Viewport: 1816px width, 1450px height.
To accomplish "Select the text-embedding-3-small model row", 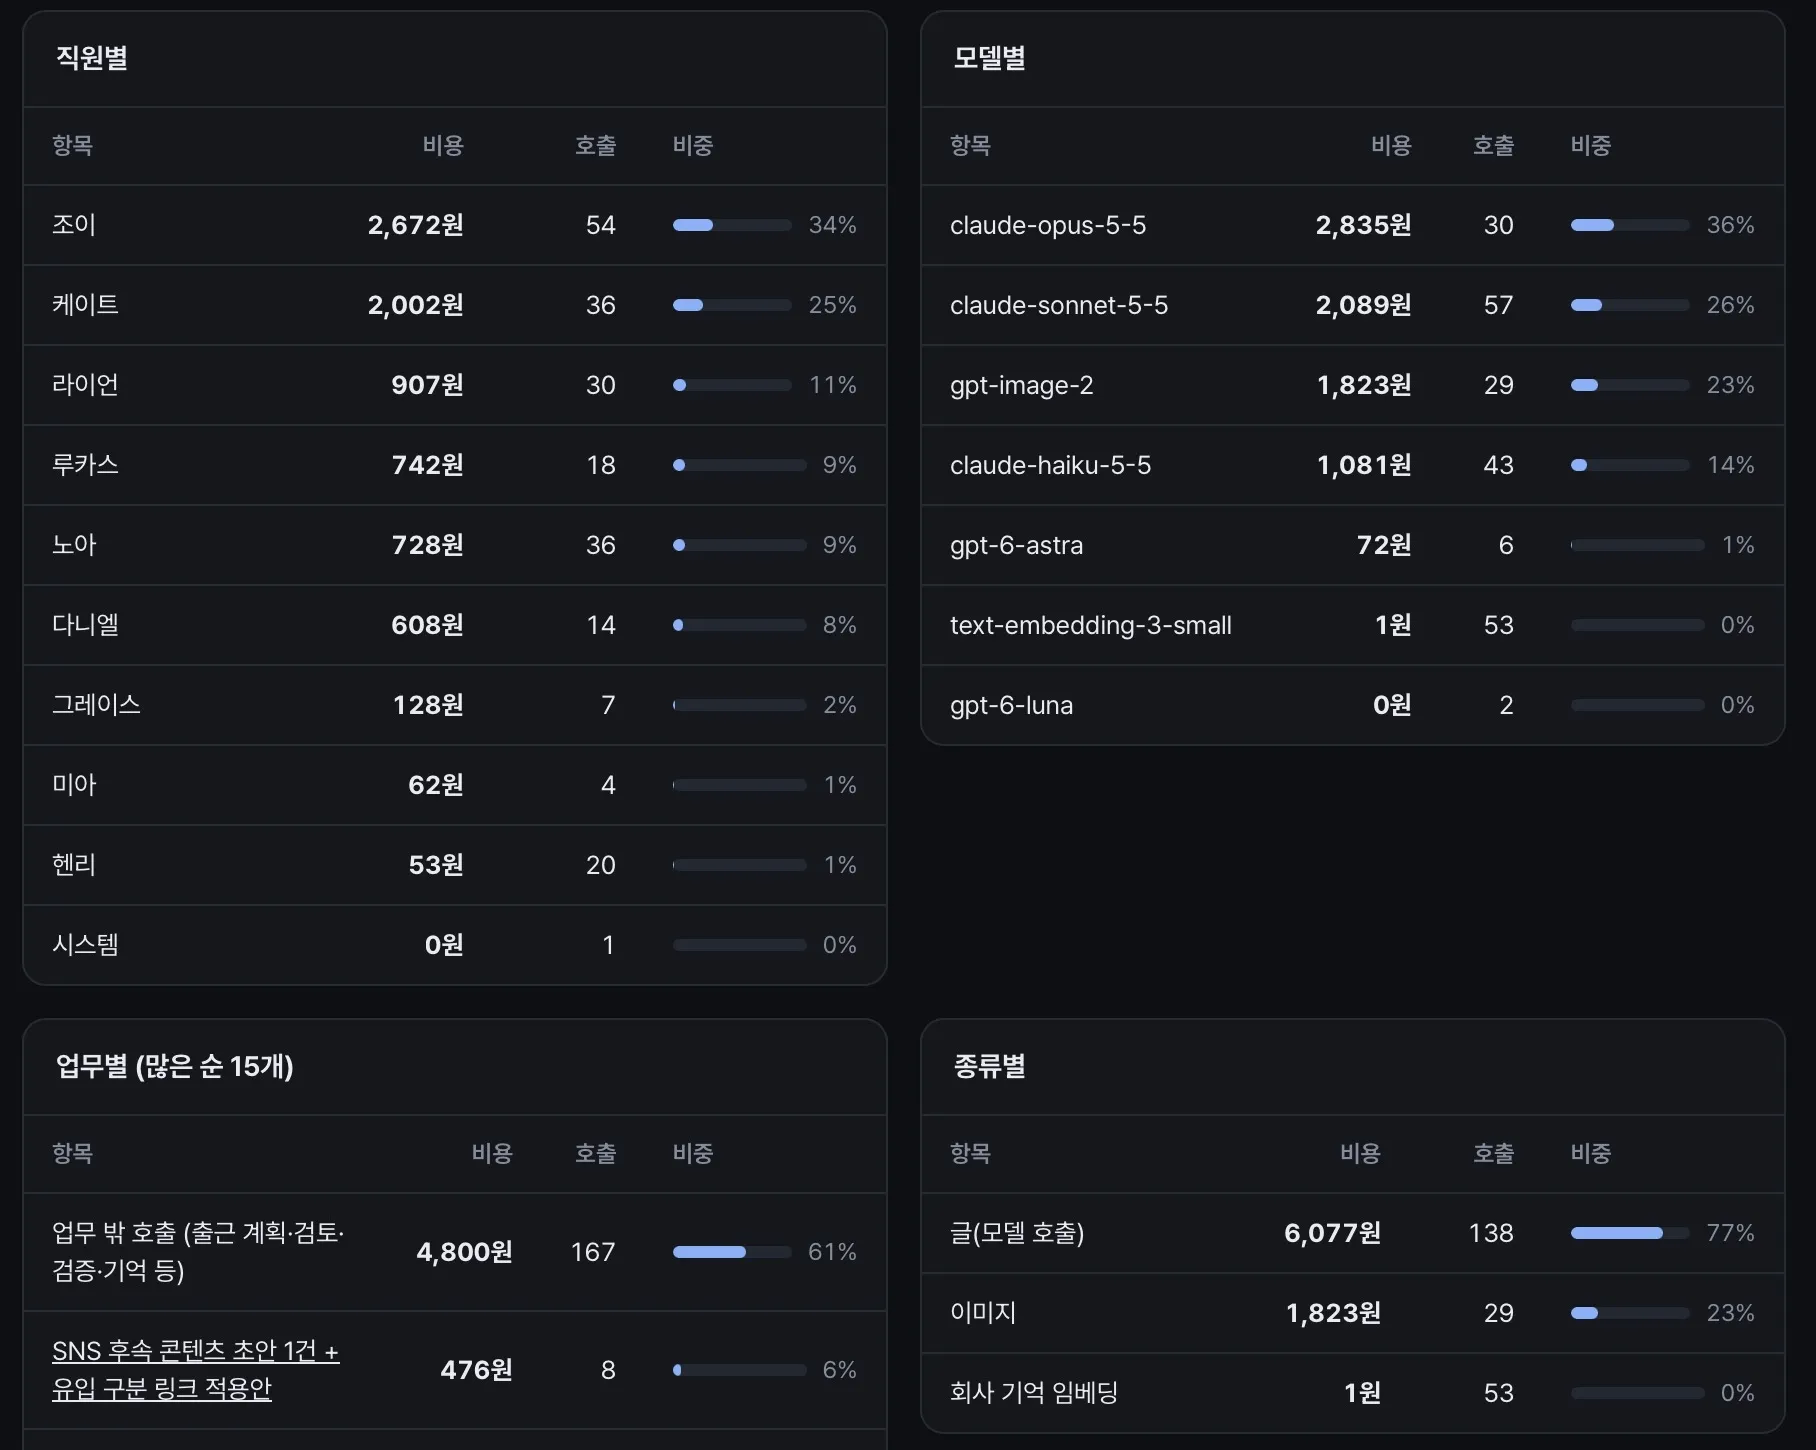I will tap(1353, 625).
